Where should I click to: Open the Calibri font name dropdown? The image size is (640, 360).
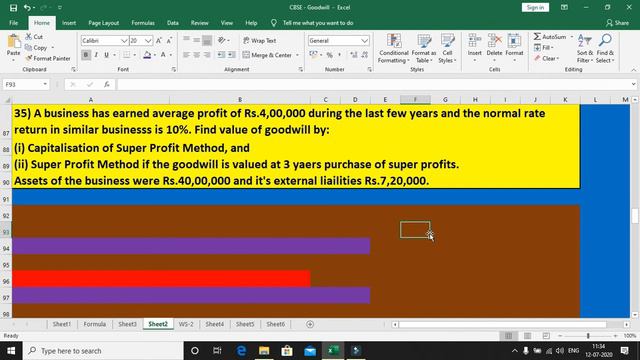coord(124,40)
